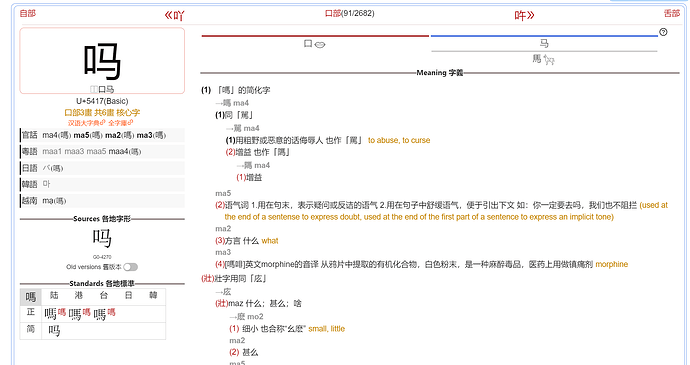The height and width of the screenshot is (365, 690).
Task: Click the Mandarin reading ma3(嗎)
Action: (151, 135)
